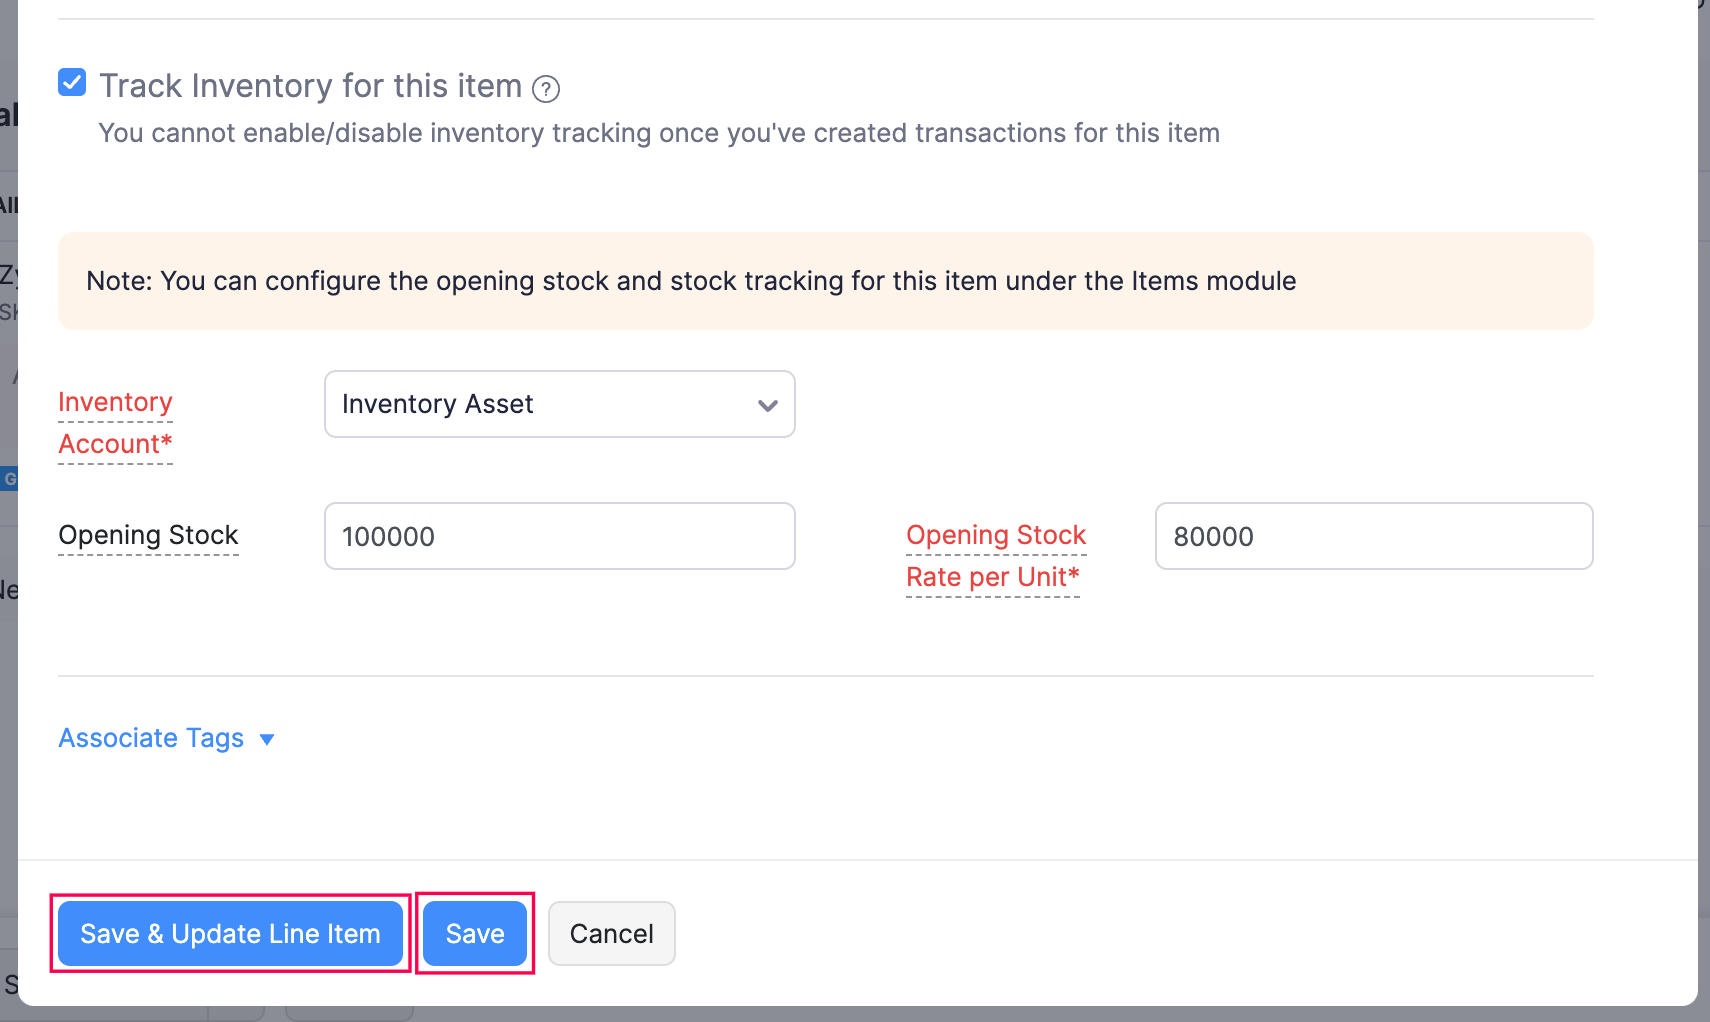Click the dashed "Opening Stock" label
Screen dimensions: 1710x1022
(147, 535)
